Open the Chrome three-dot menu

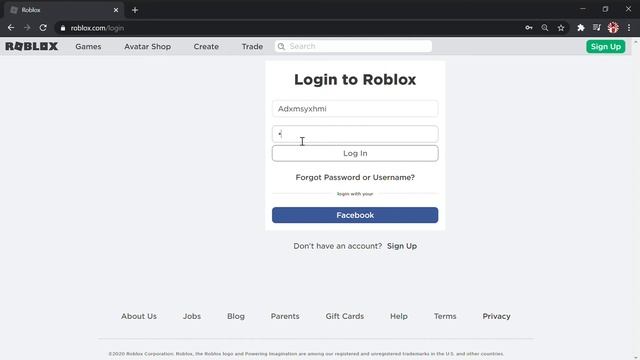coord(629,28)
